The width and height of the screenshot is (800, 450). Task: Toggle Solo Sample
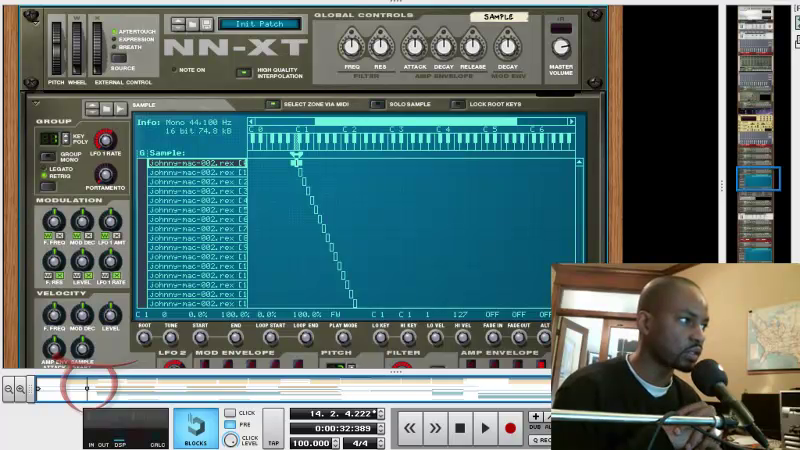(378, 104)
